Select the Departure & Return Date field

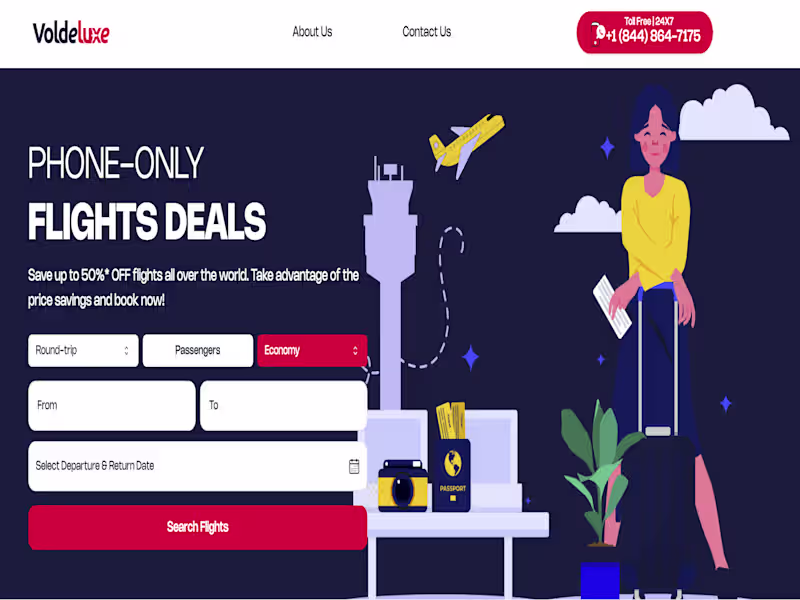197,466
